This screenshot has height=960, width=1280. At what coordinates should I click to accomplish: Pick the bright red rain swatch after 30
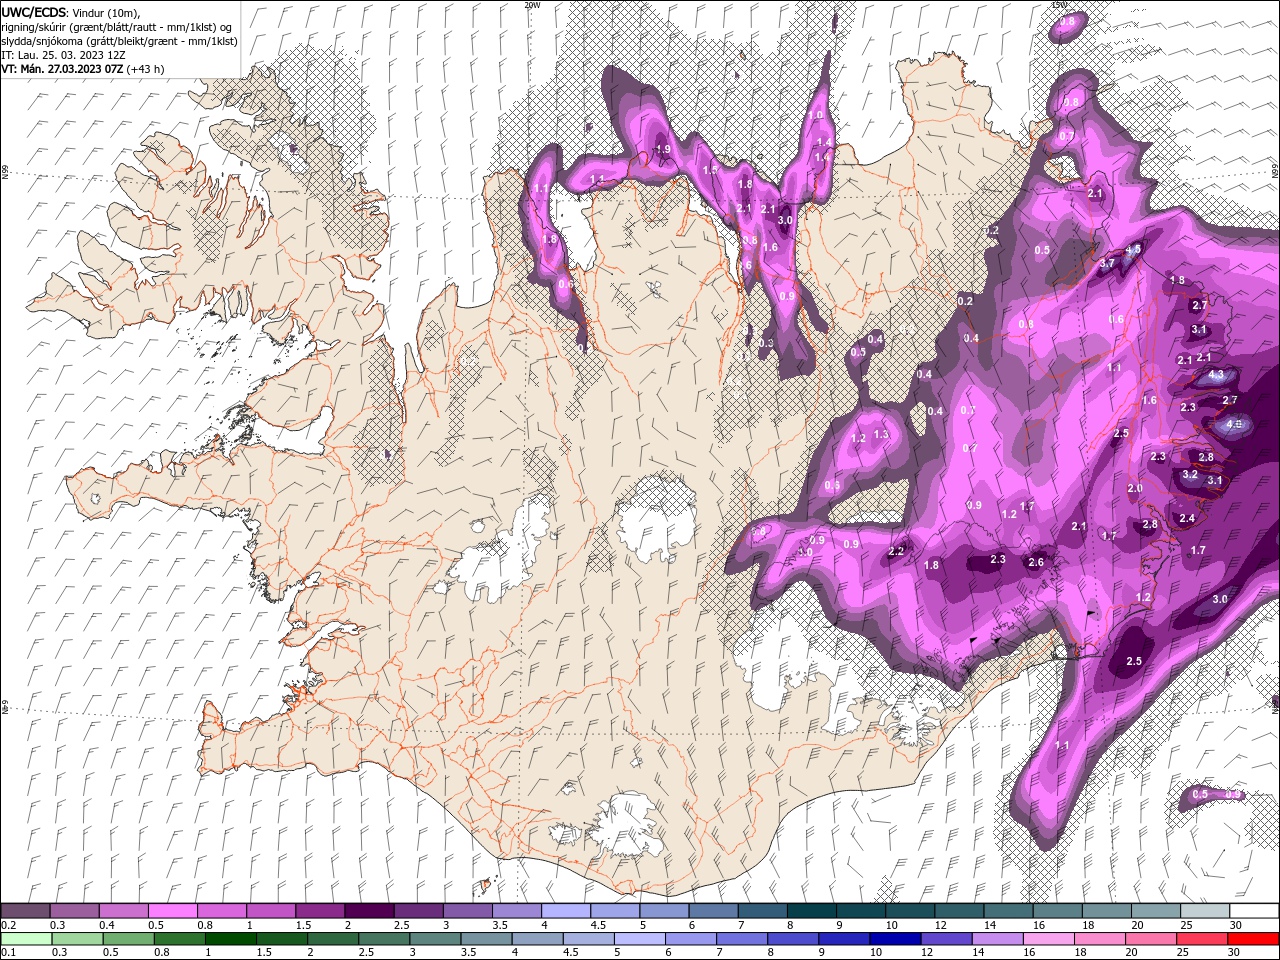[x=1254, y=939]
